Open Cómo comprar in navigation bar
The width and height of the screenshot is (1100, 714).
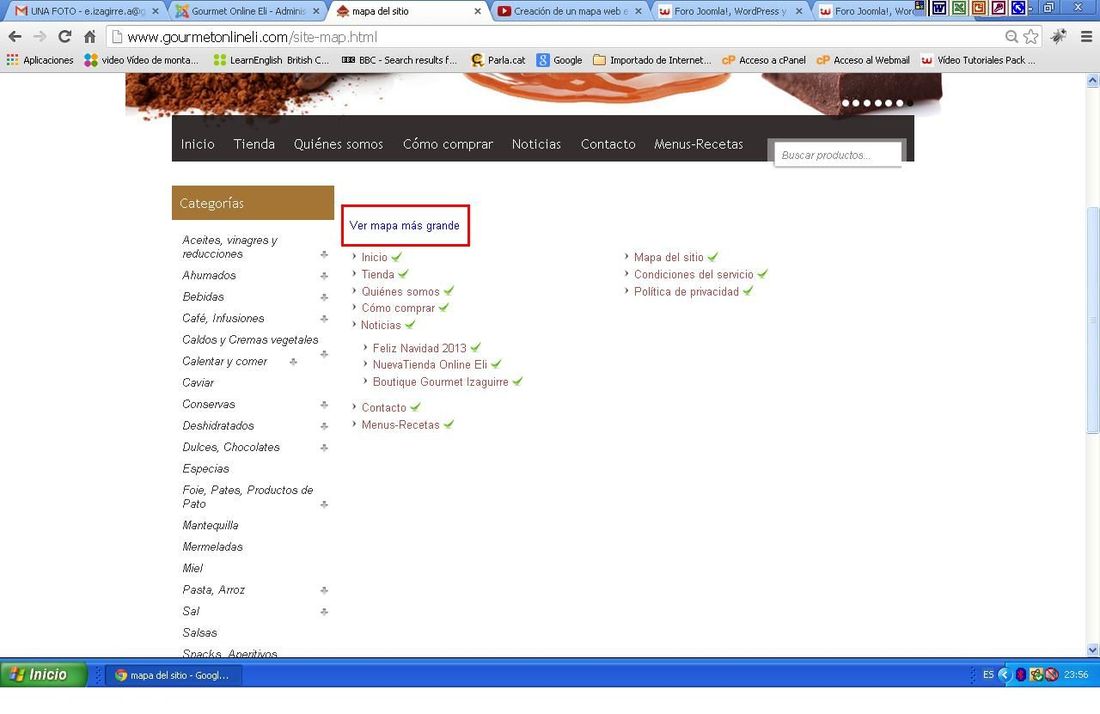pyautogui.click(x=448, y=144)
